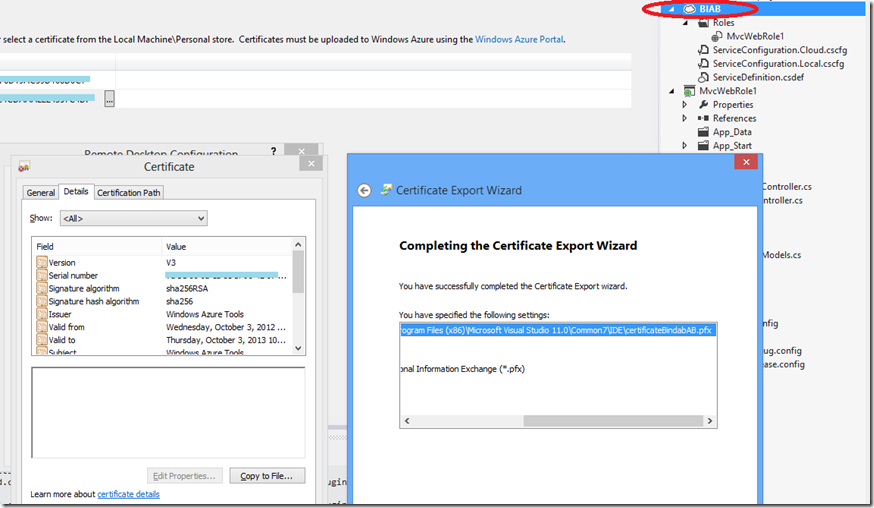This screenshot has height=508, width=874.
Task: Click the ellipsis browse button beside certificate thumbprint
Action: pyautogui.click(x=110, y=99)
